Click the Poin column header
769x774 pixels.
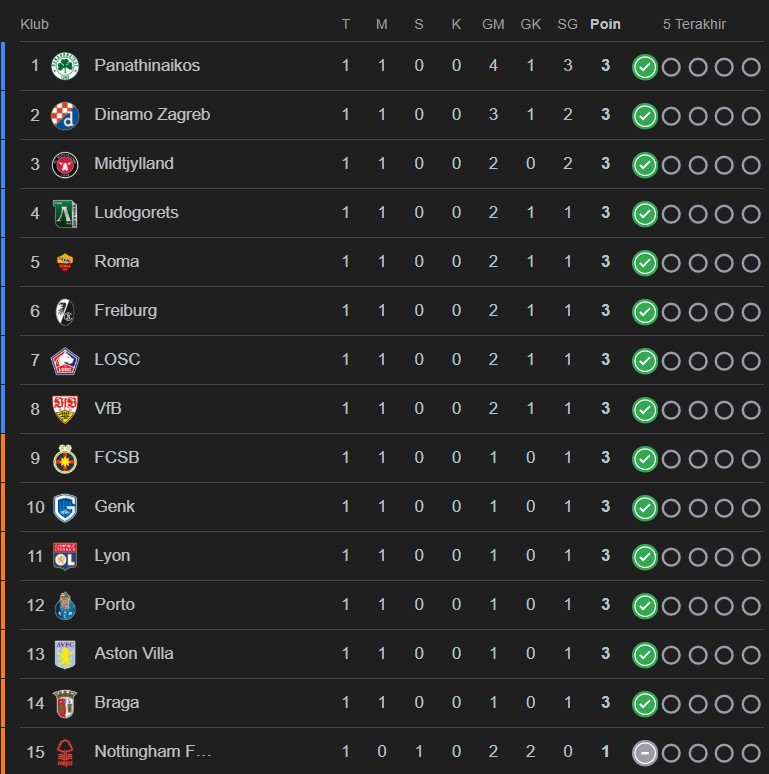605,24
